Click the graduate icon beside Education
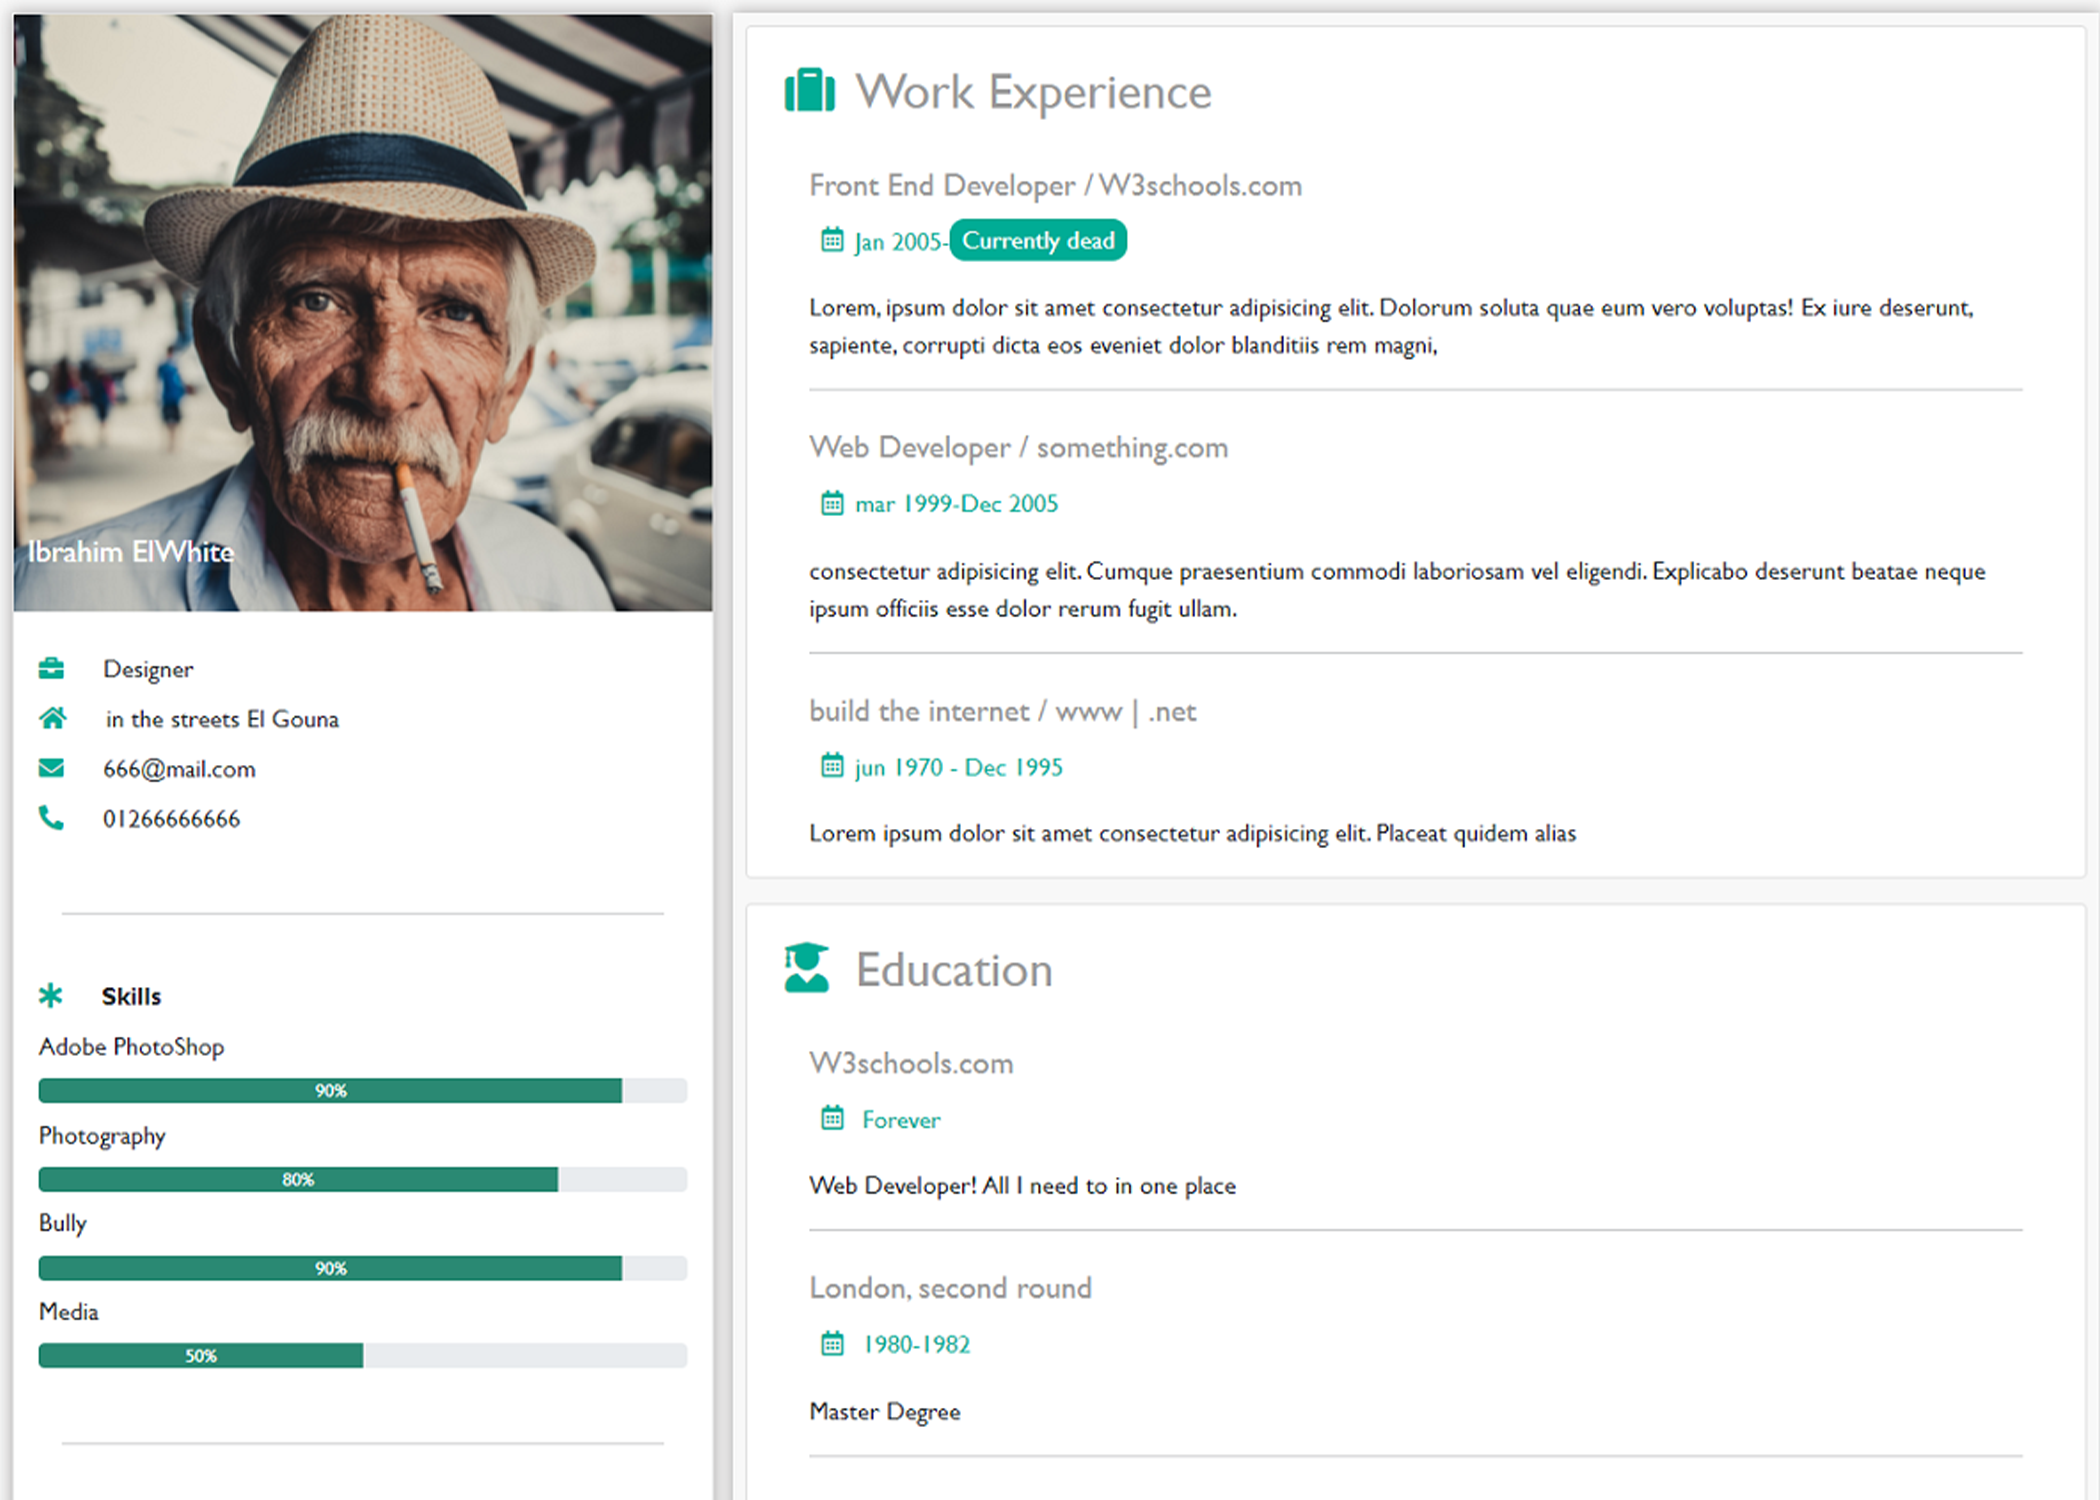Viewport: 2100px width, 1500px height. (807, 968)
